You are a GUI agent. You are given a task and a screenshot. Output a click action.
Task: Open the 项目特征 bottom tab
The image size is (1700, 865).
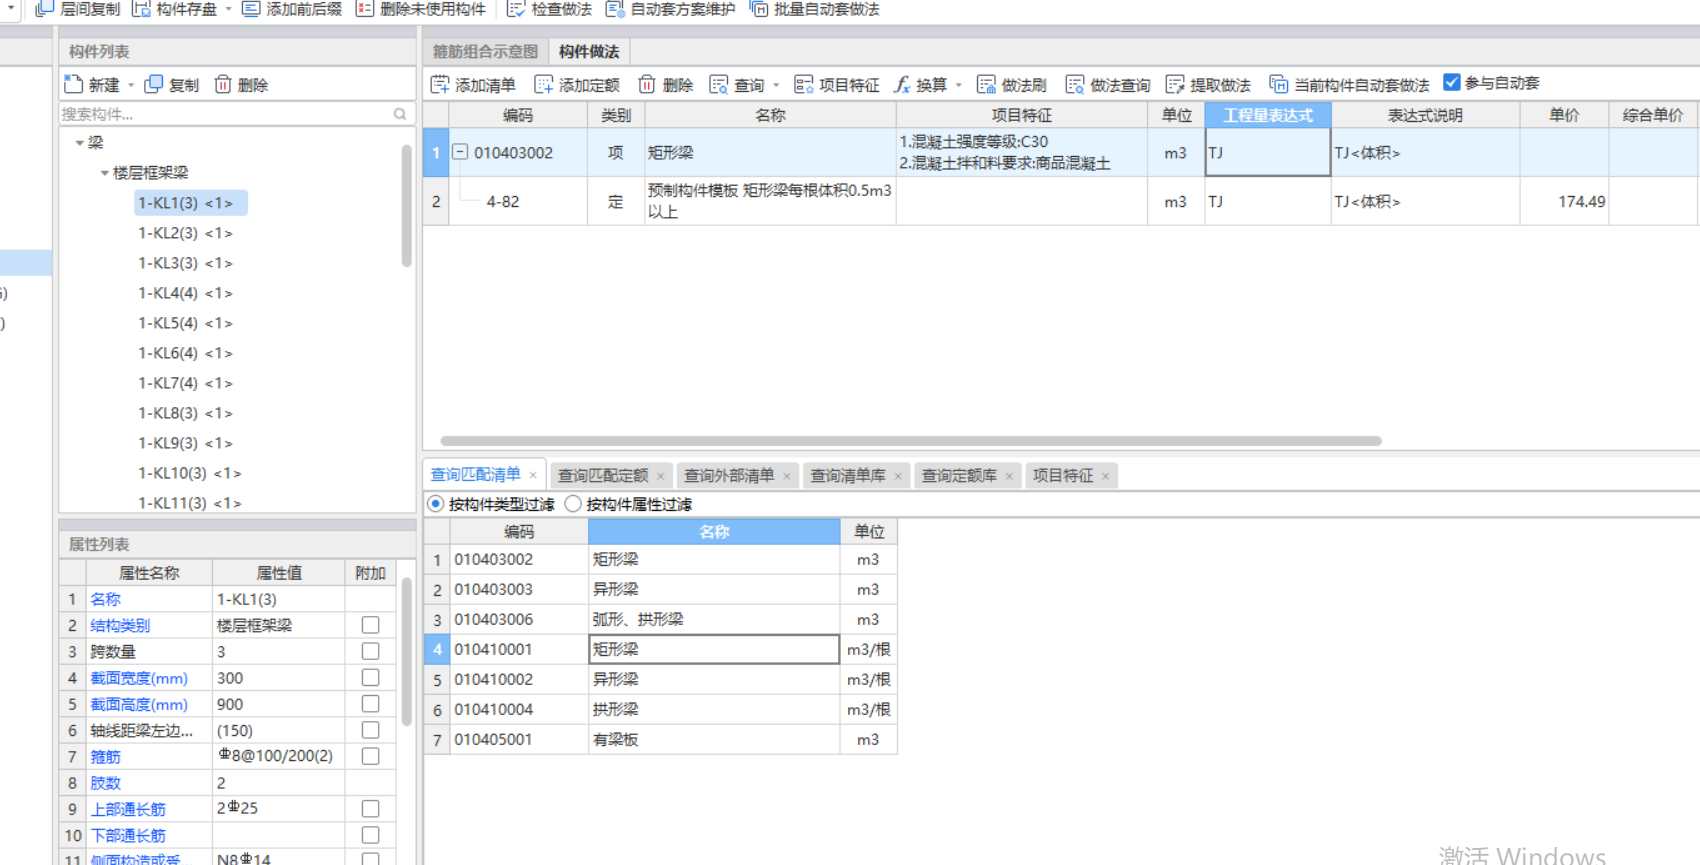point(1063,476)
